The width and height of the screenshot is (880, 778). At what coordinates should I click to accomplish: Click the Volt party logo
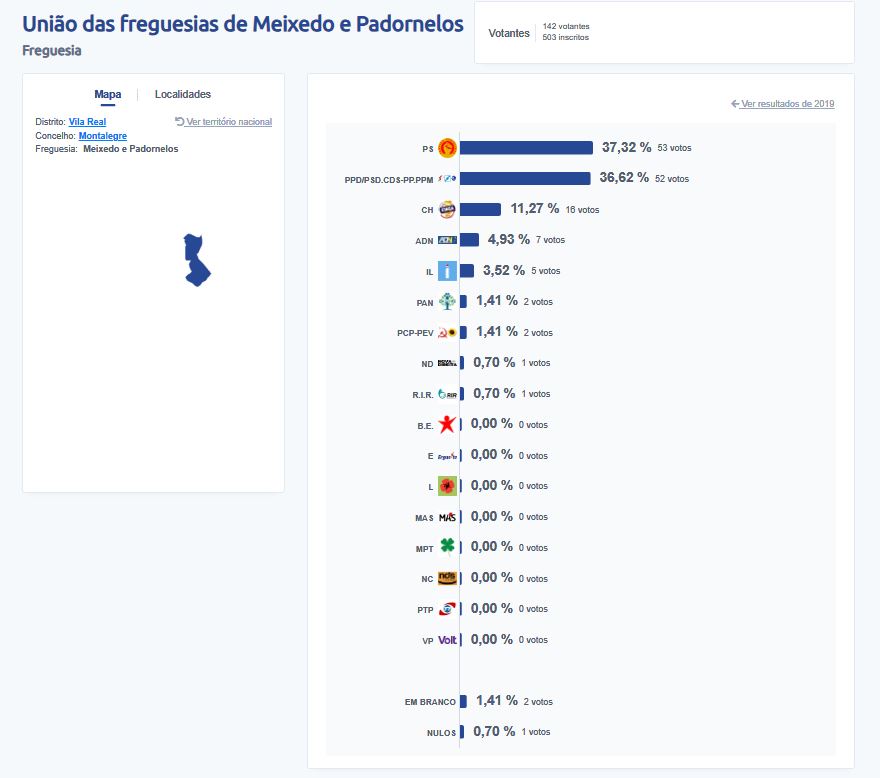[447, 640]
